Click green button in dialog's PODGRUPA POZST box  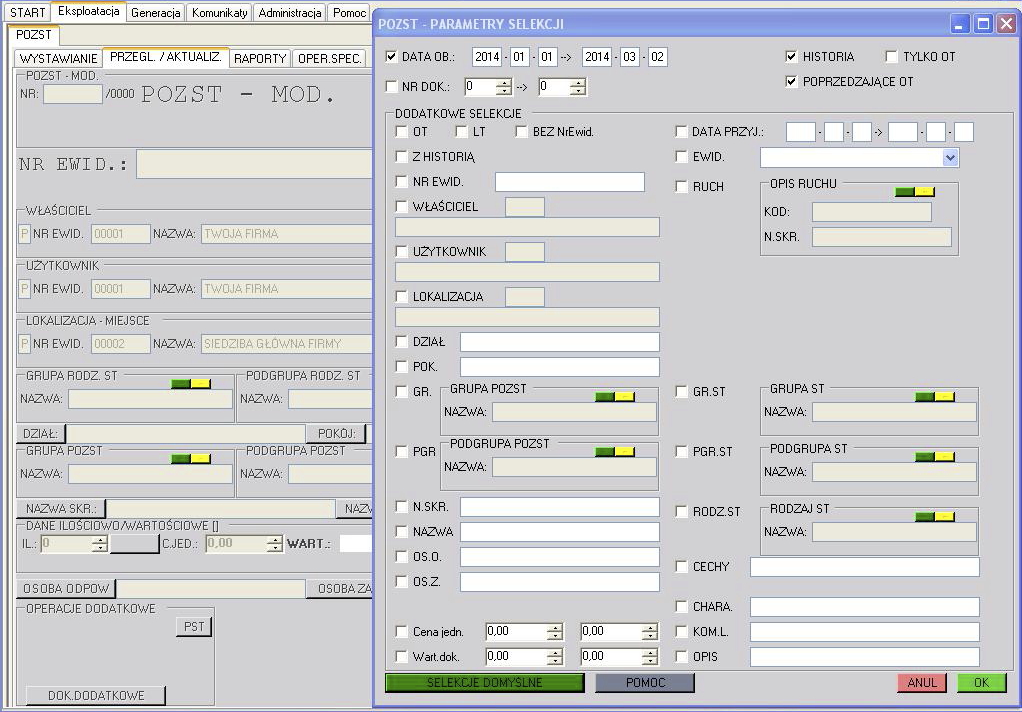[x=605, y=451]
